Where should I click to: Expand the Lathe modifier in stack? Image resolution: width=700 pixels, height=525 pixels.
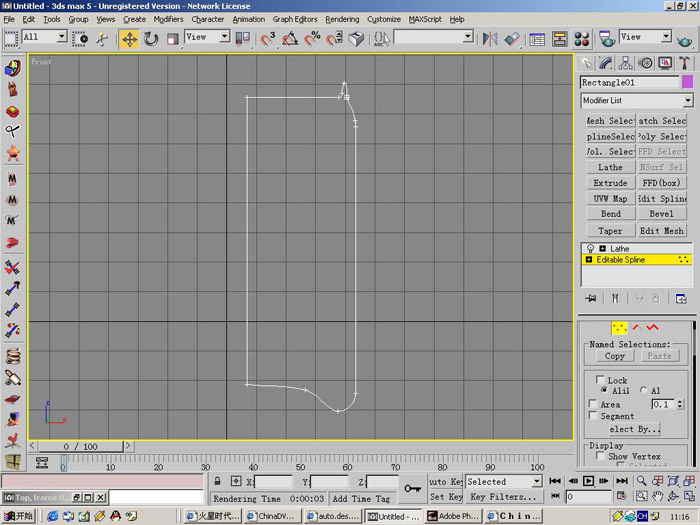[x=603, y=249]
